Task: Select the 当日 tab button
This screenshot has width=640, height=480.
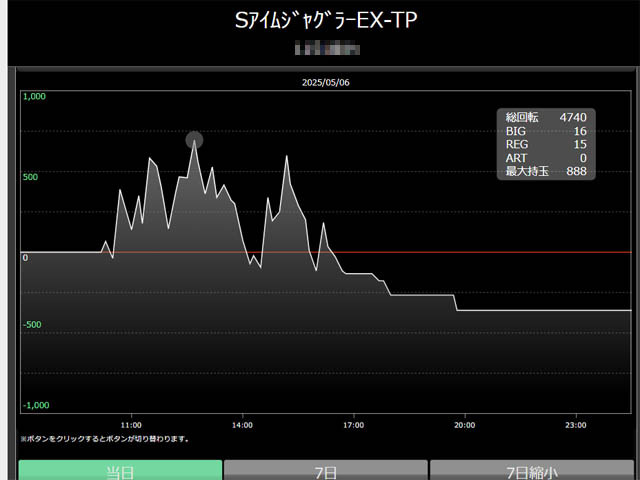Action: tap(120, 470)
